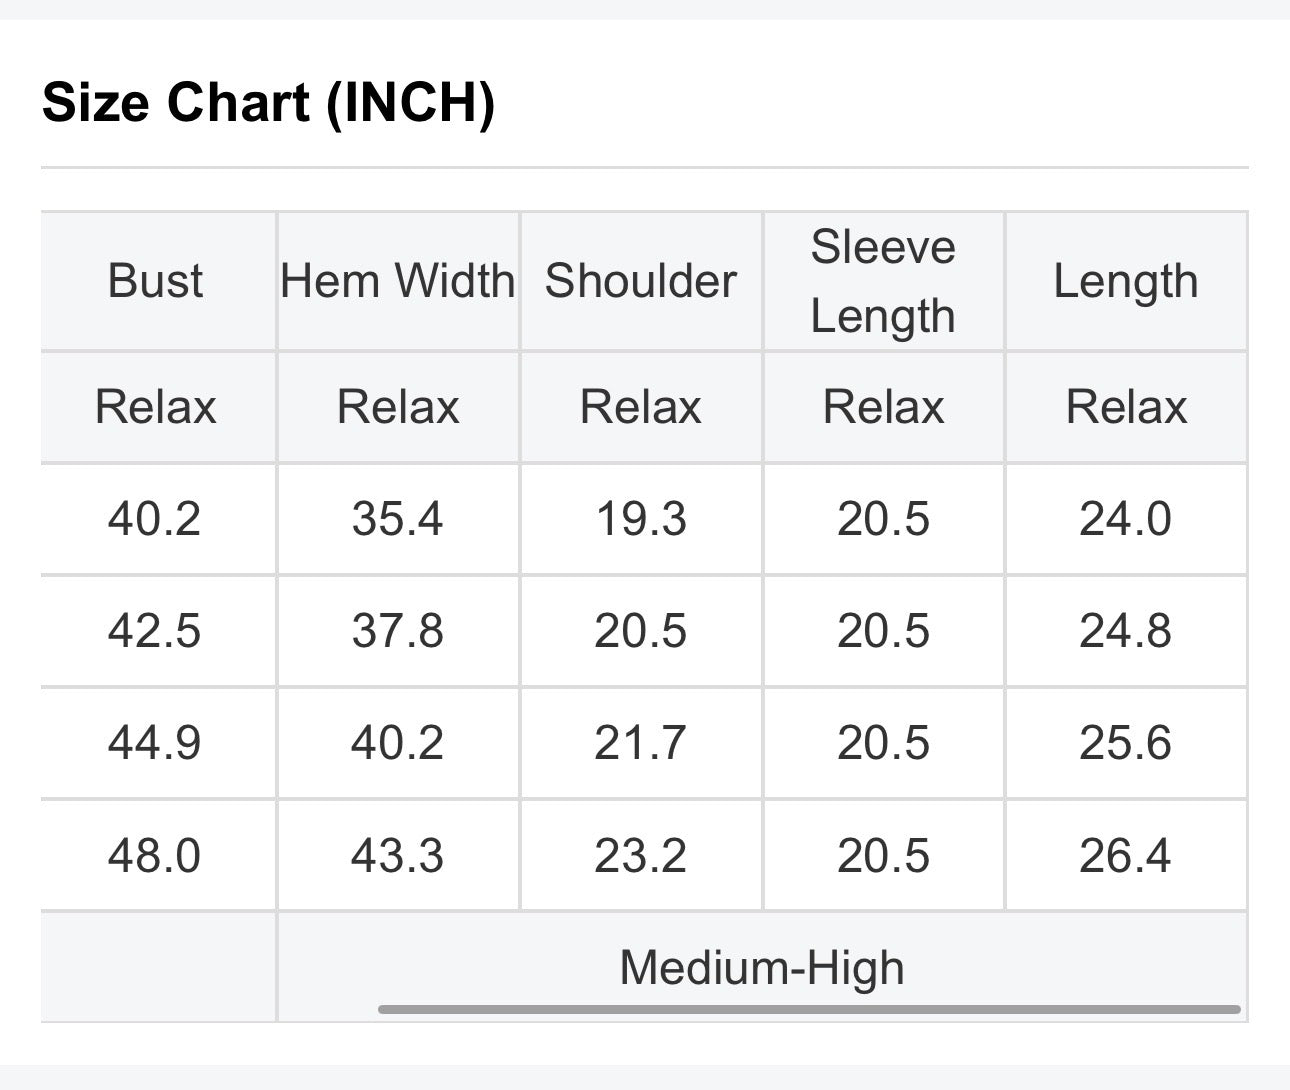Click hem width value 35.4

point(398,519)
